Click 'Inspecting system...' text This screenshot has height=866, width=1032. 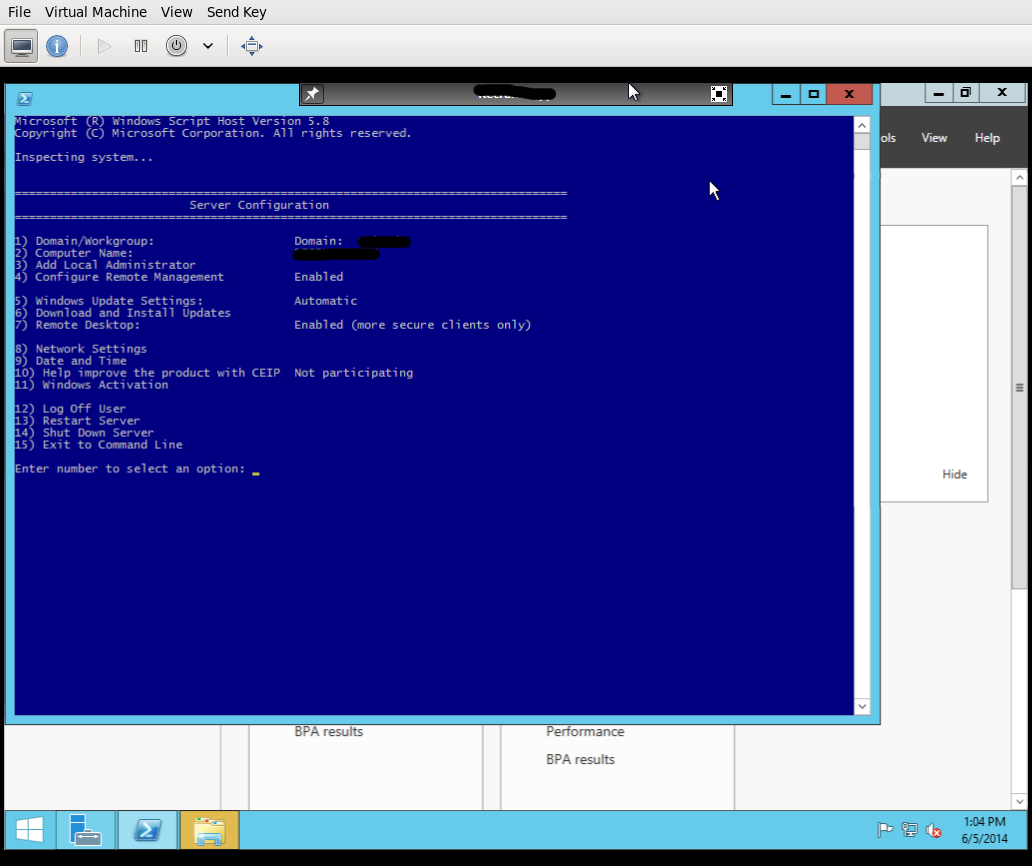point(84,157)
